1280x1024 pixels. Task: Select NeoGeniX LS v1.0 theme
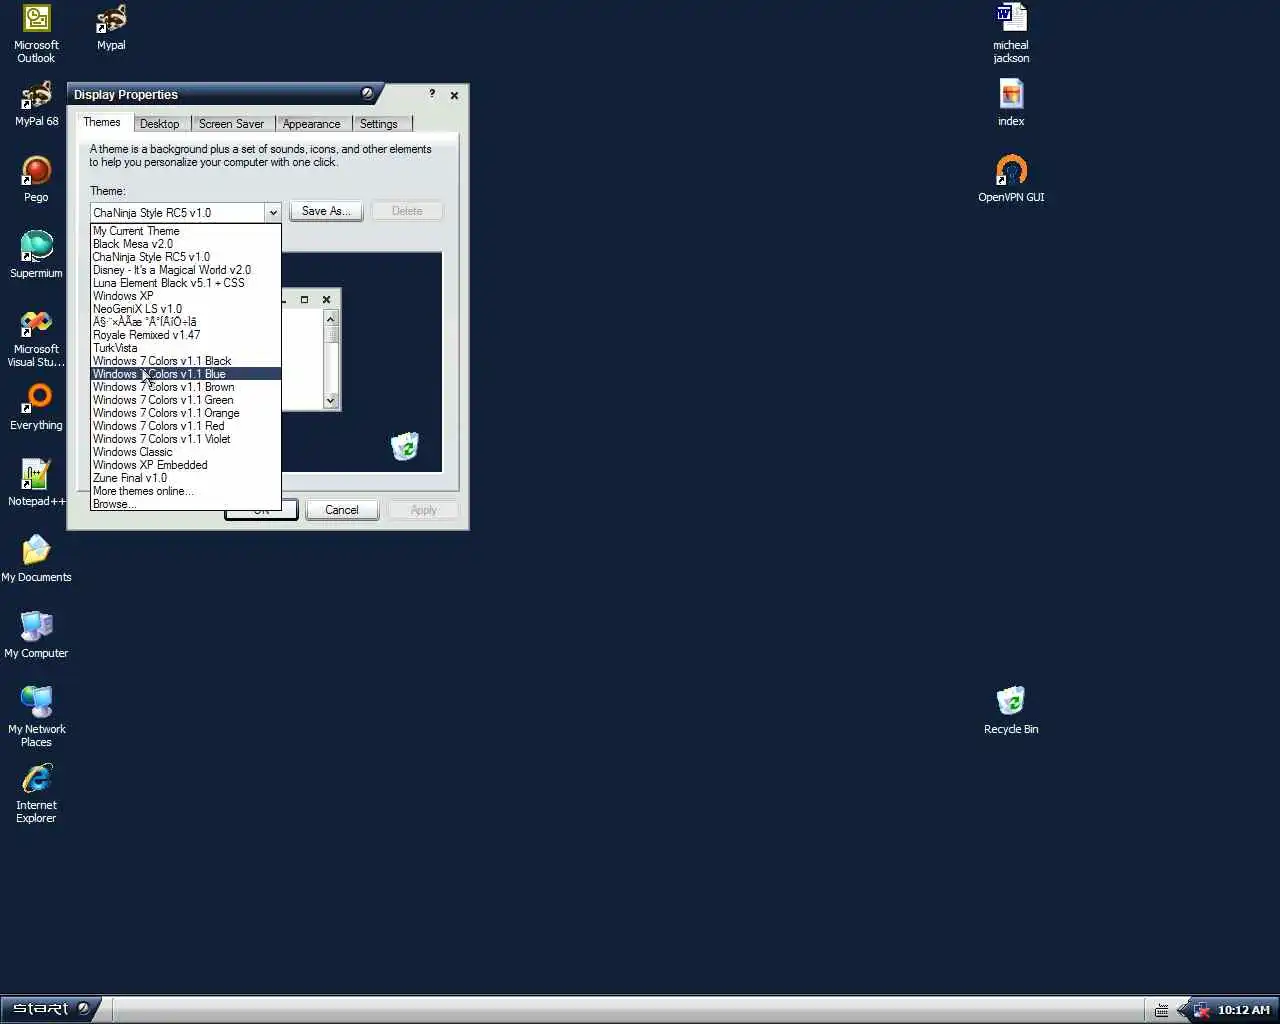point(185,309)
